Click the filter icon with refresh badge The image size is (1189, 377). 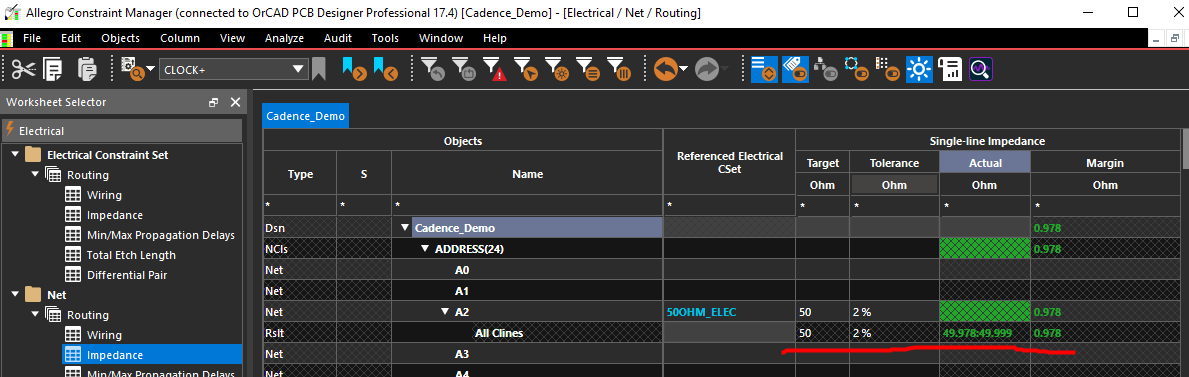click(464, 69)
